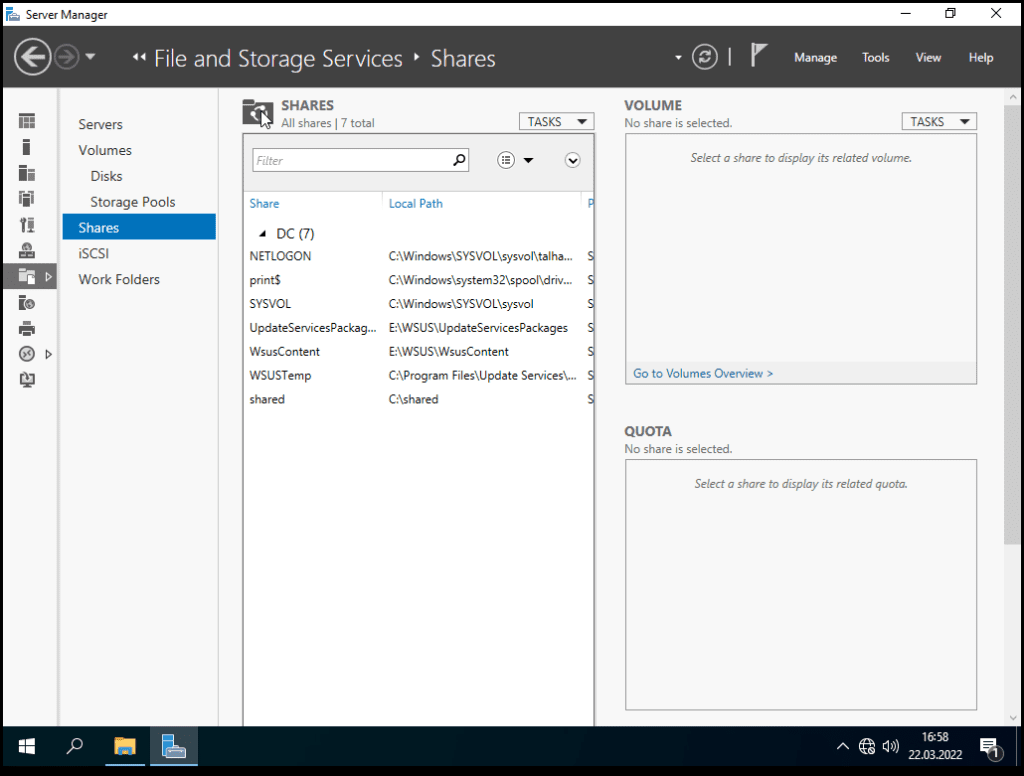
Task: Expand the Remote Desktop Services sidebar arrow
Action: [x=48, y=354]
